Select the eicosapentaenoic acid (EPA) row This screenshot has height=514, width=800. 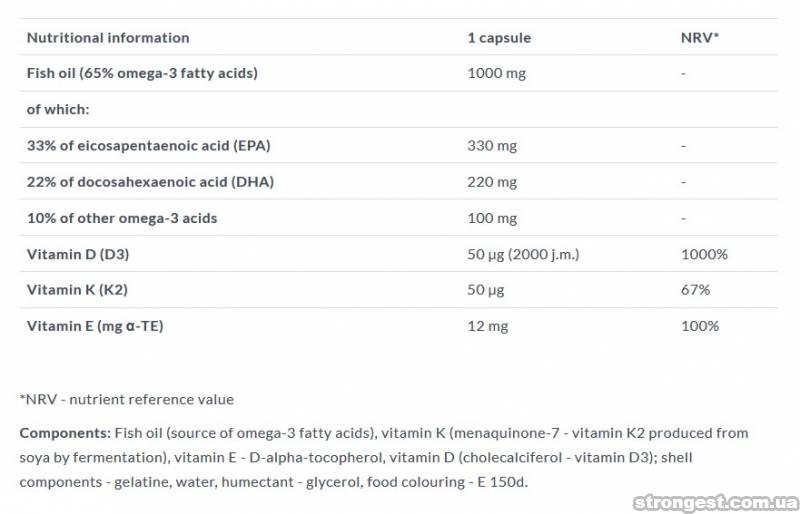148,145
